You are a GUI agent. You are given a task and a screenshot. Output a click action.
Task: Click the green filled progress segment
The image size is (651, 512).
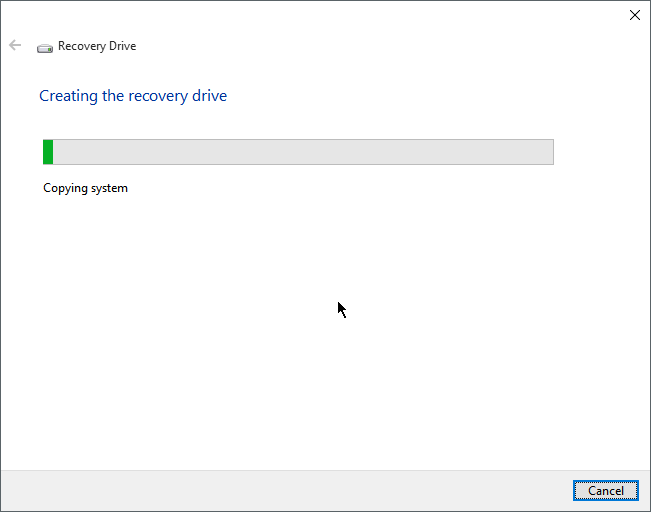48,152
